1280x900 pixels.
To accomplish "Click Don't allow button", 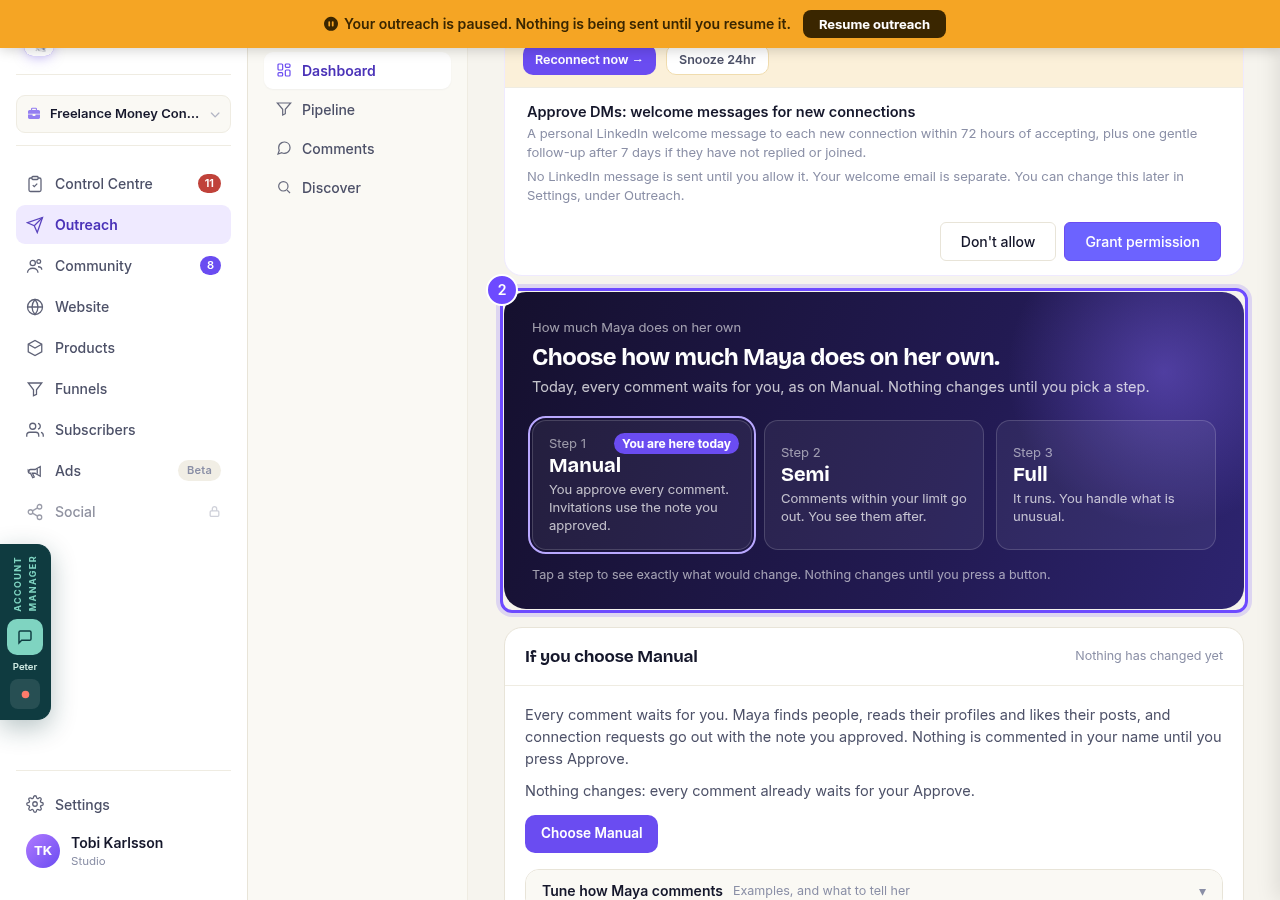I will click(998, 242).
